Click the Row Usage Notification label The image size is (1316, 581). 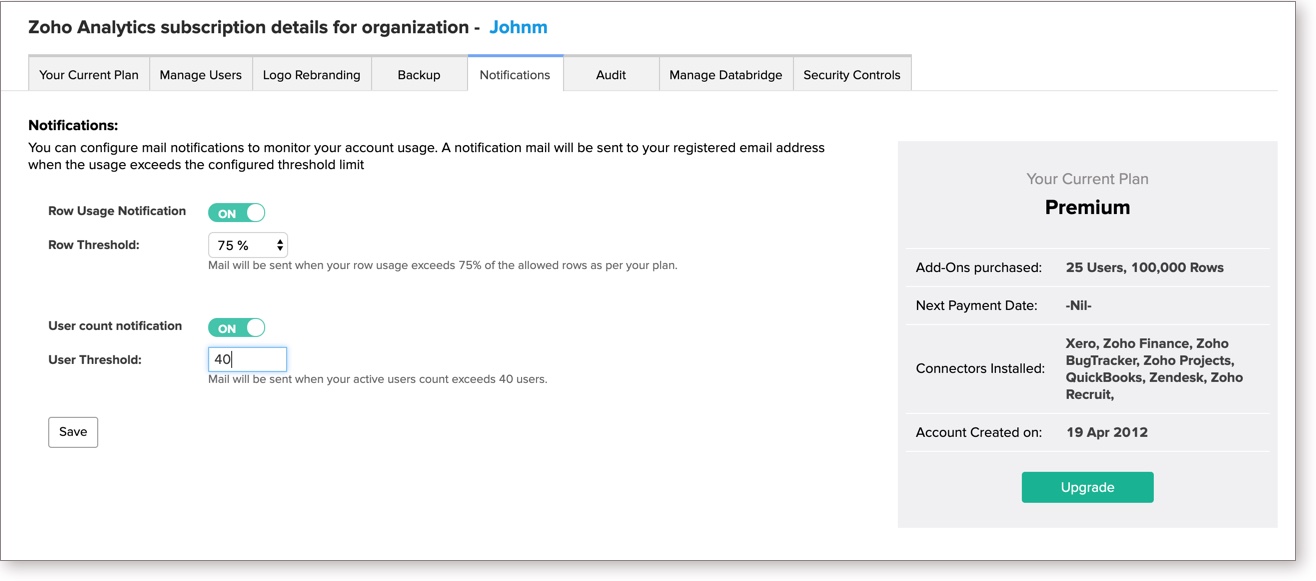(117, 211)
